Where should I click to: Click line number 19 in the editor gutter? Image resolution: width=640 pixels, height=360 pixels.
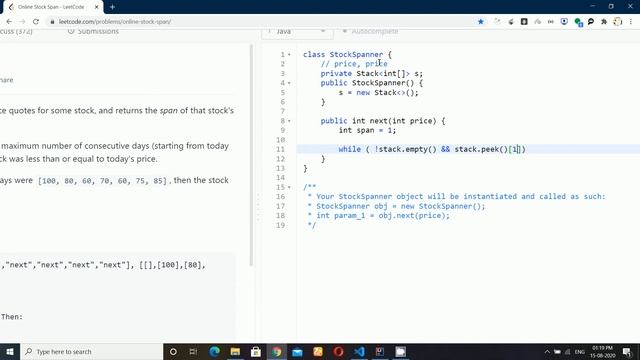[280, 225]
